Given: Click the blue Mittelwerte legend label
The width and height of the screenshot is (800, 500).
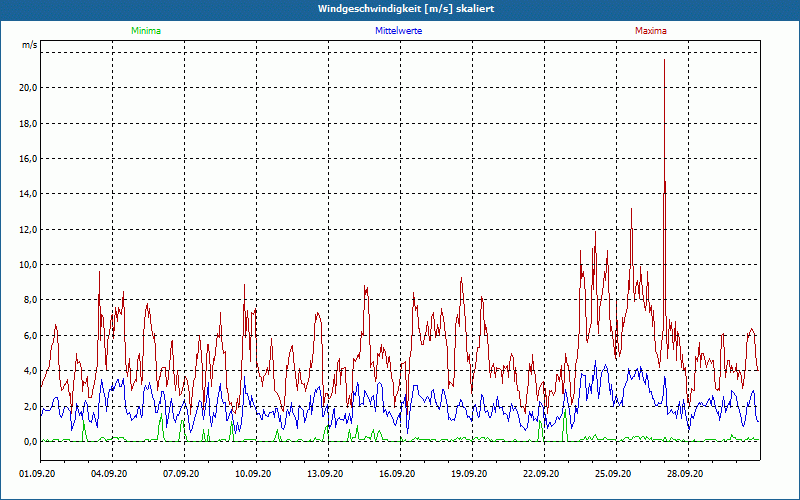Looking at the screenshot, I should [398, 31].
